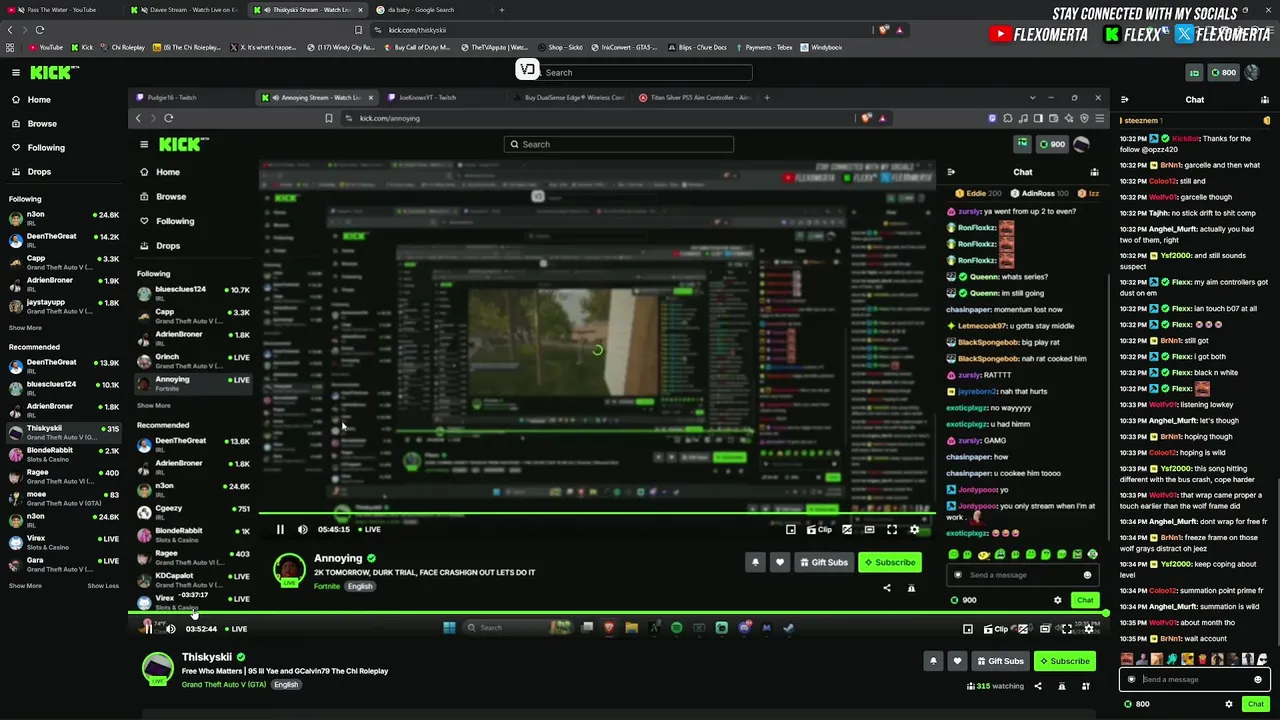Viewport: 1280px width, 720px height.
Task: Expand Show More under outer Recommended list
Action: click(26, 586)
